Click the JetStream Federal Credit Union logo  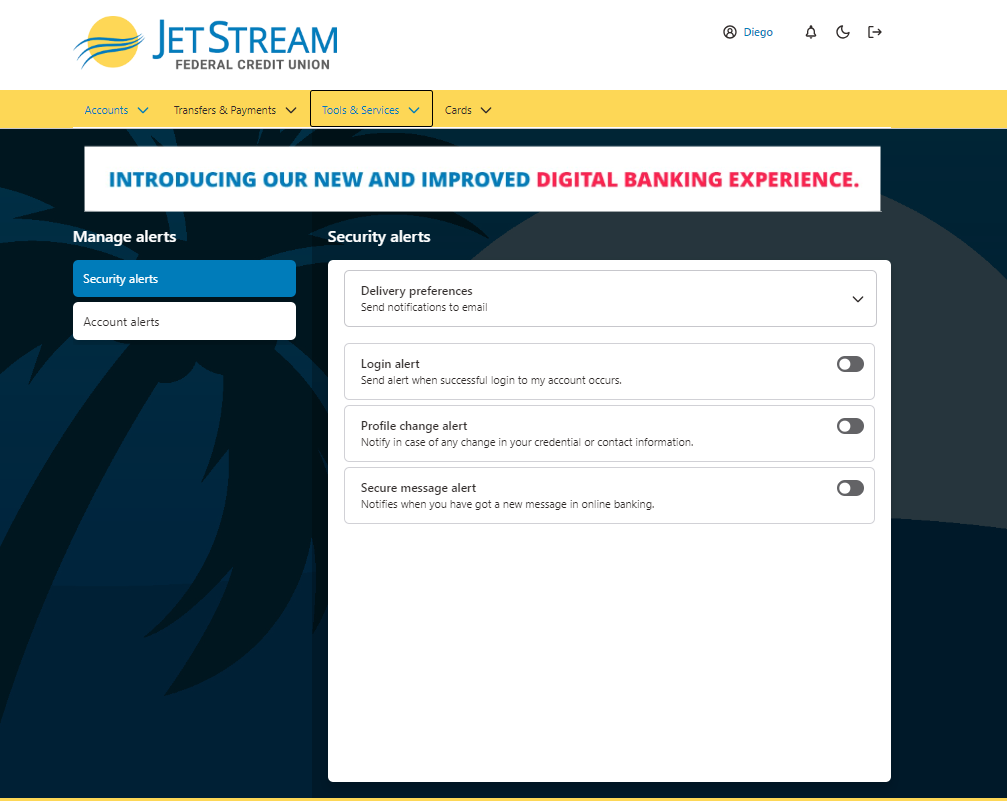(205, 45)
